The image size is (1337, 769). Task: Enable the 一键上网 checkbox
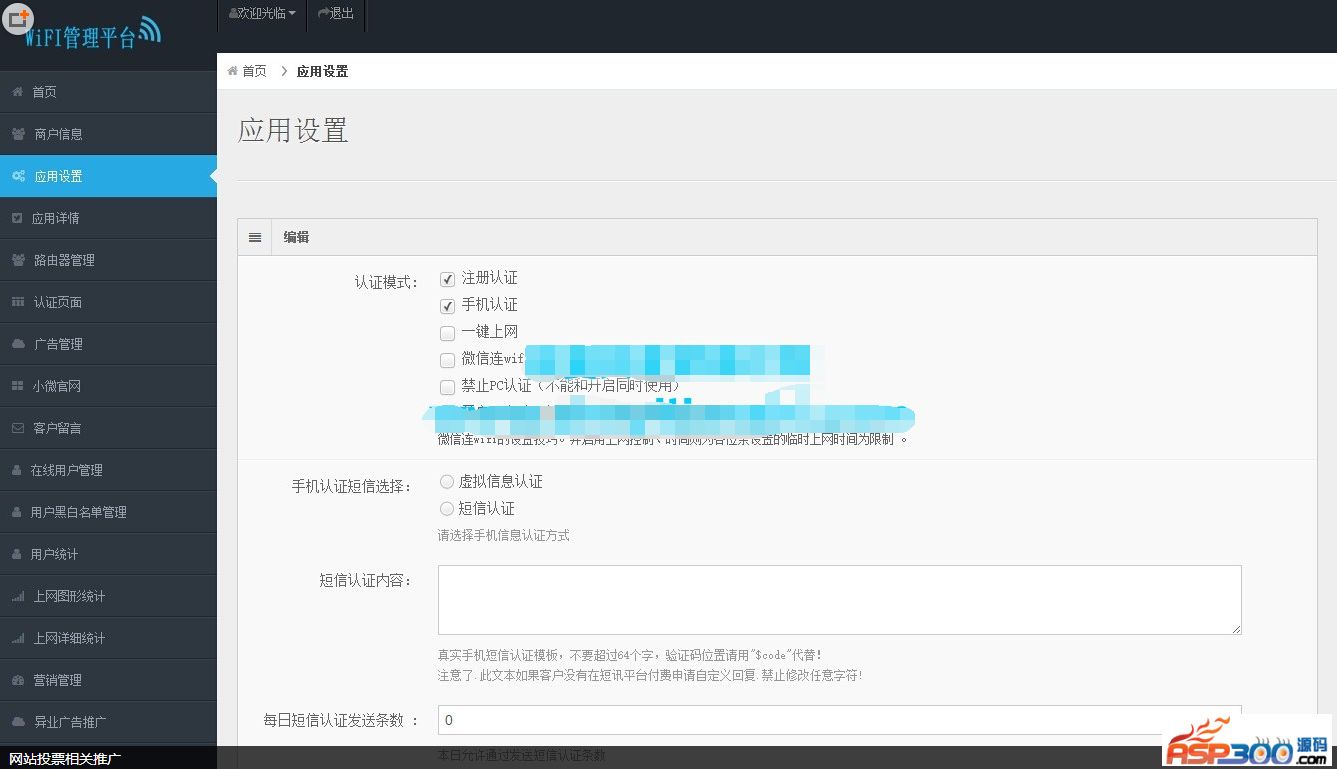click(x=447, y=333)
